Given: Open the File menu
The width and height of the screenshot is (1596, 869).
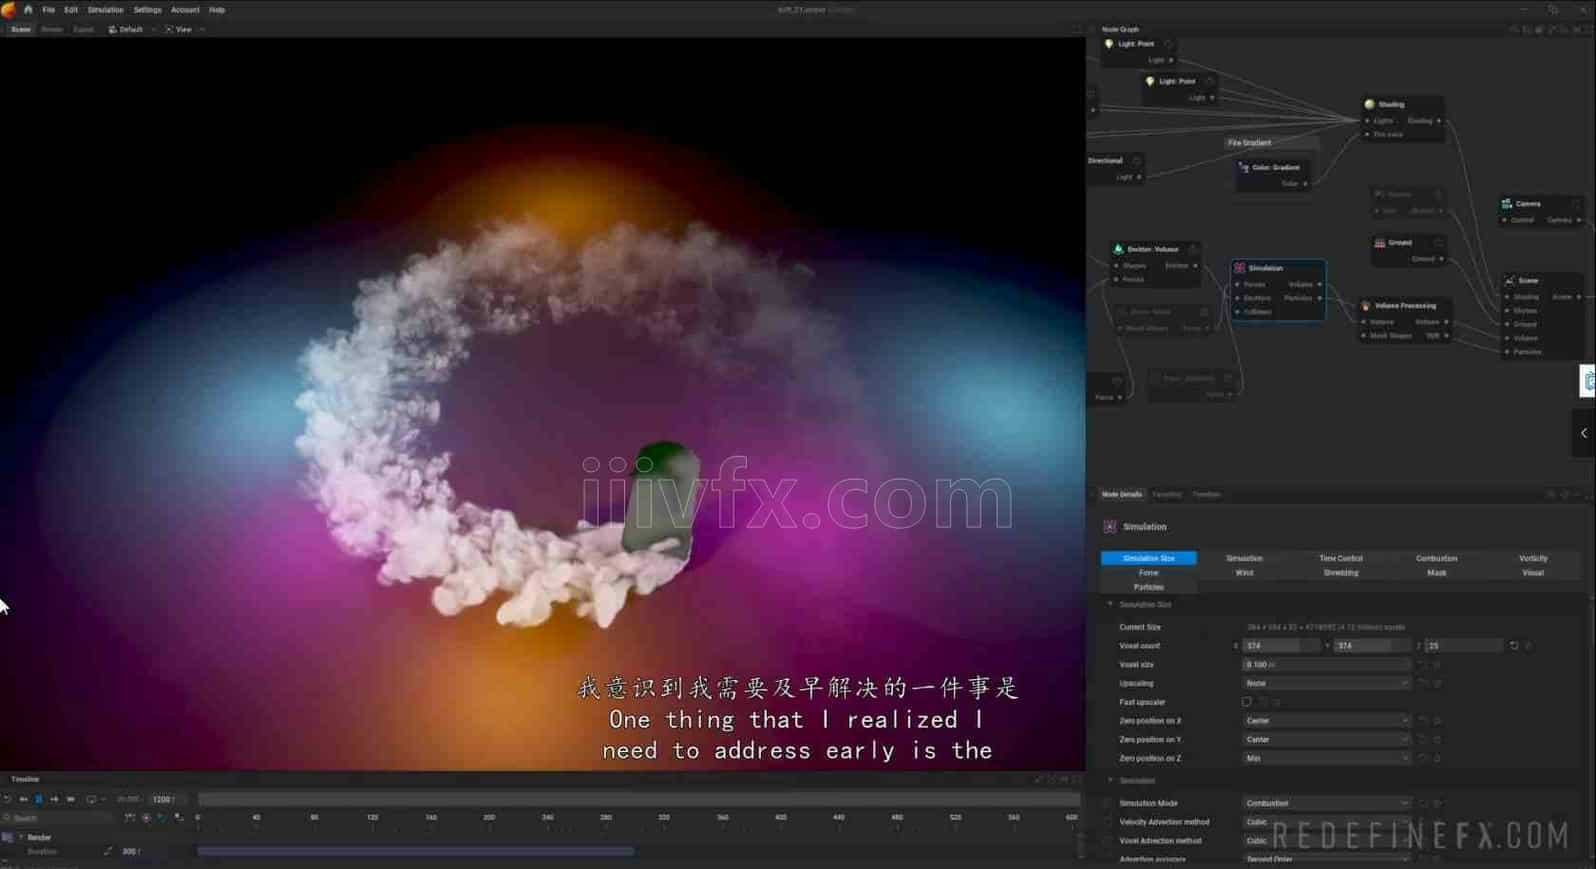Looking at the screenshot, I should point(48,10).
